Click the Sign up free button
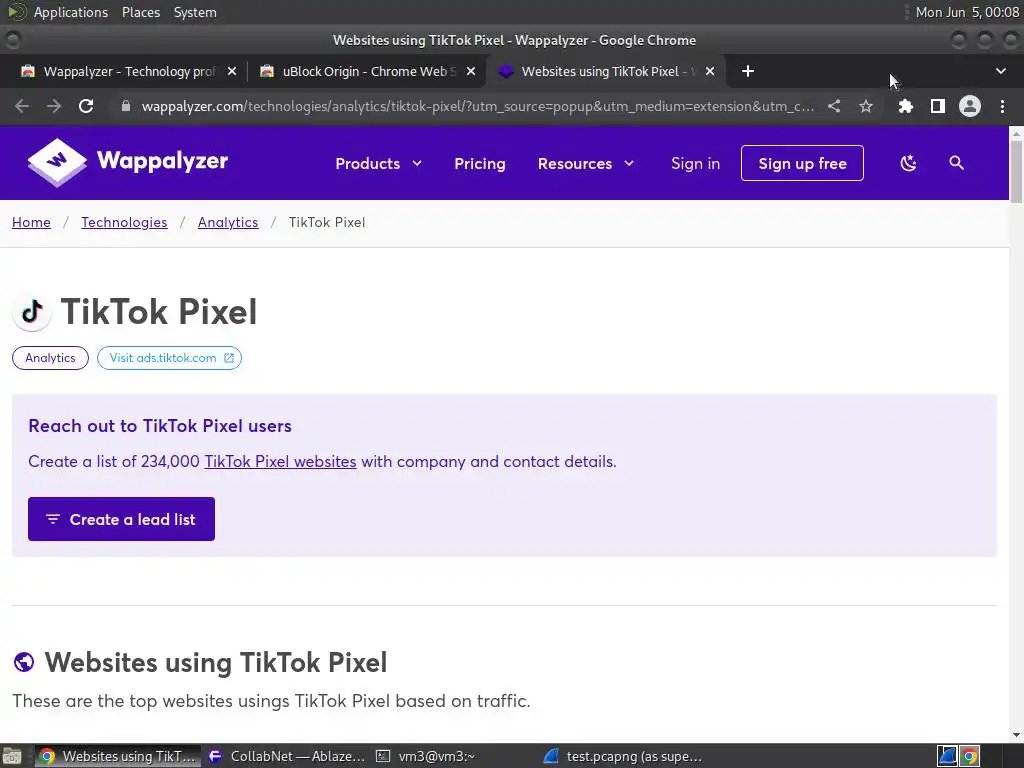Image resolution: width=1024 pixels, height=768 pixels. (x=802, y=163)
